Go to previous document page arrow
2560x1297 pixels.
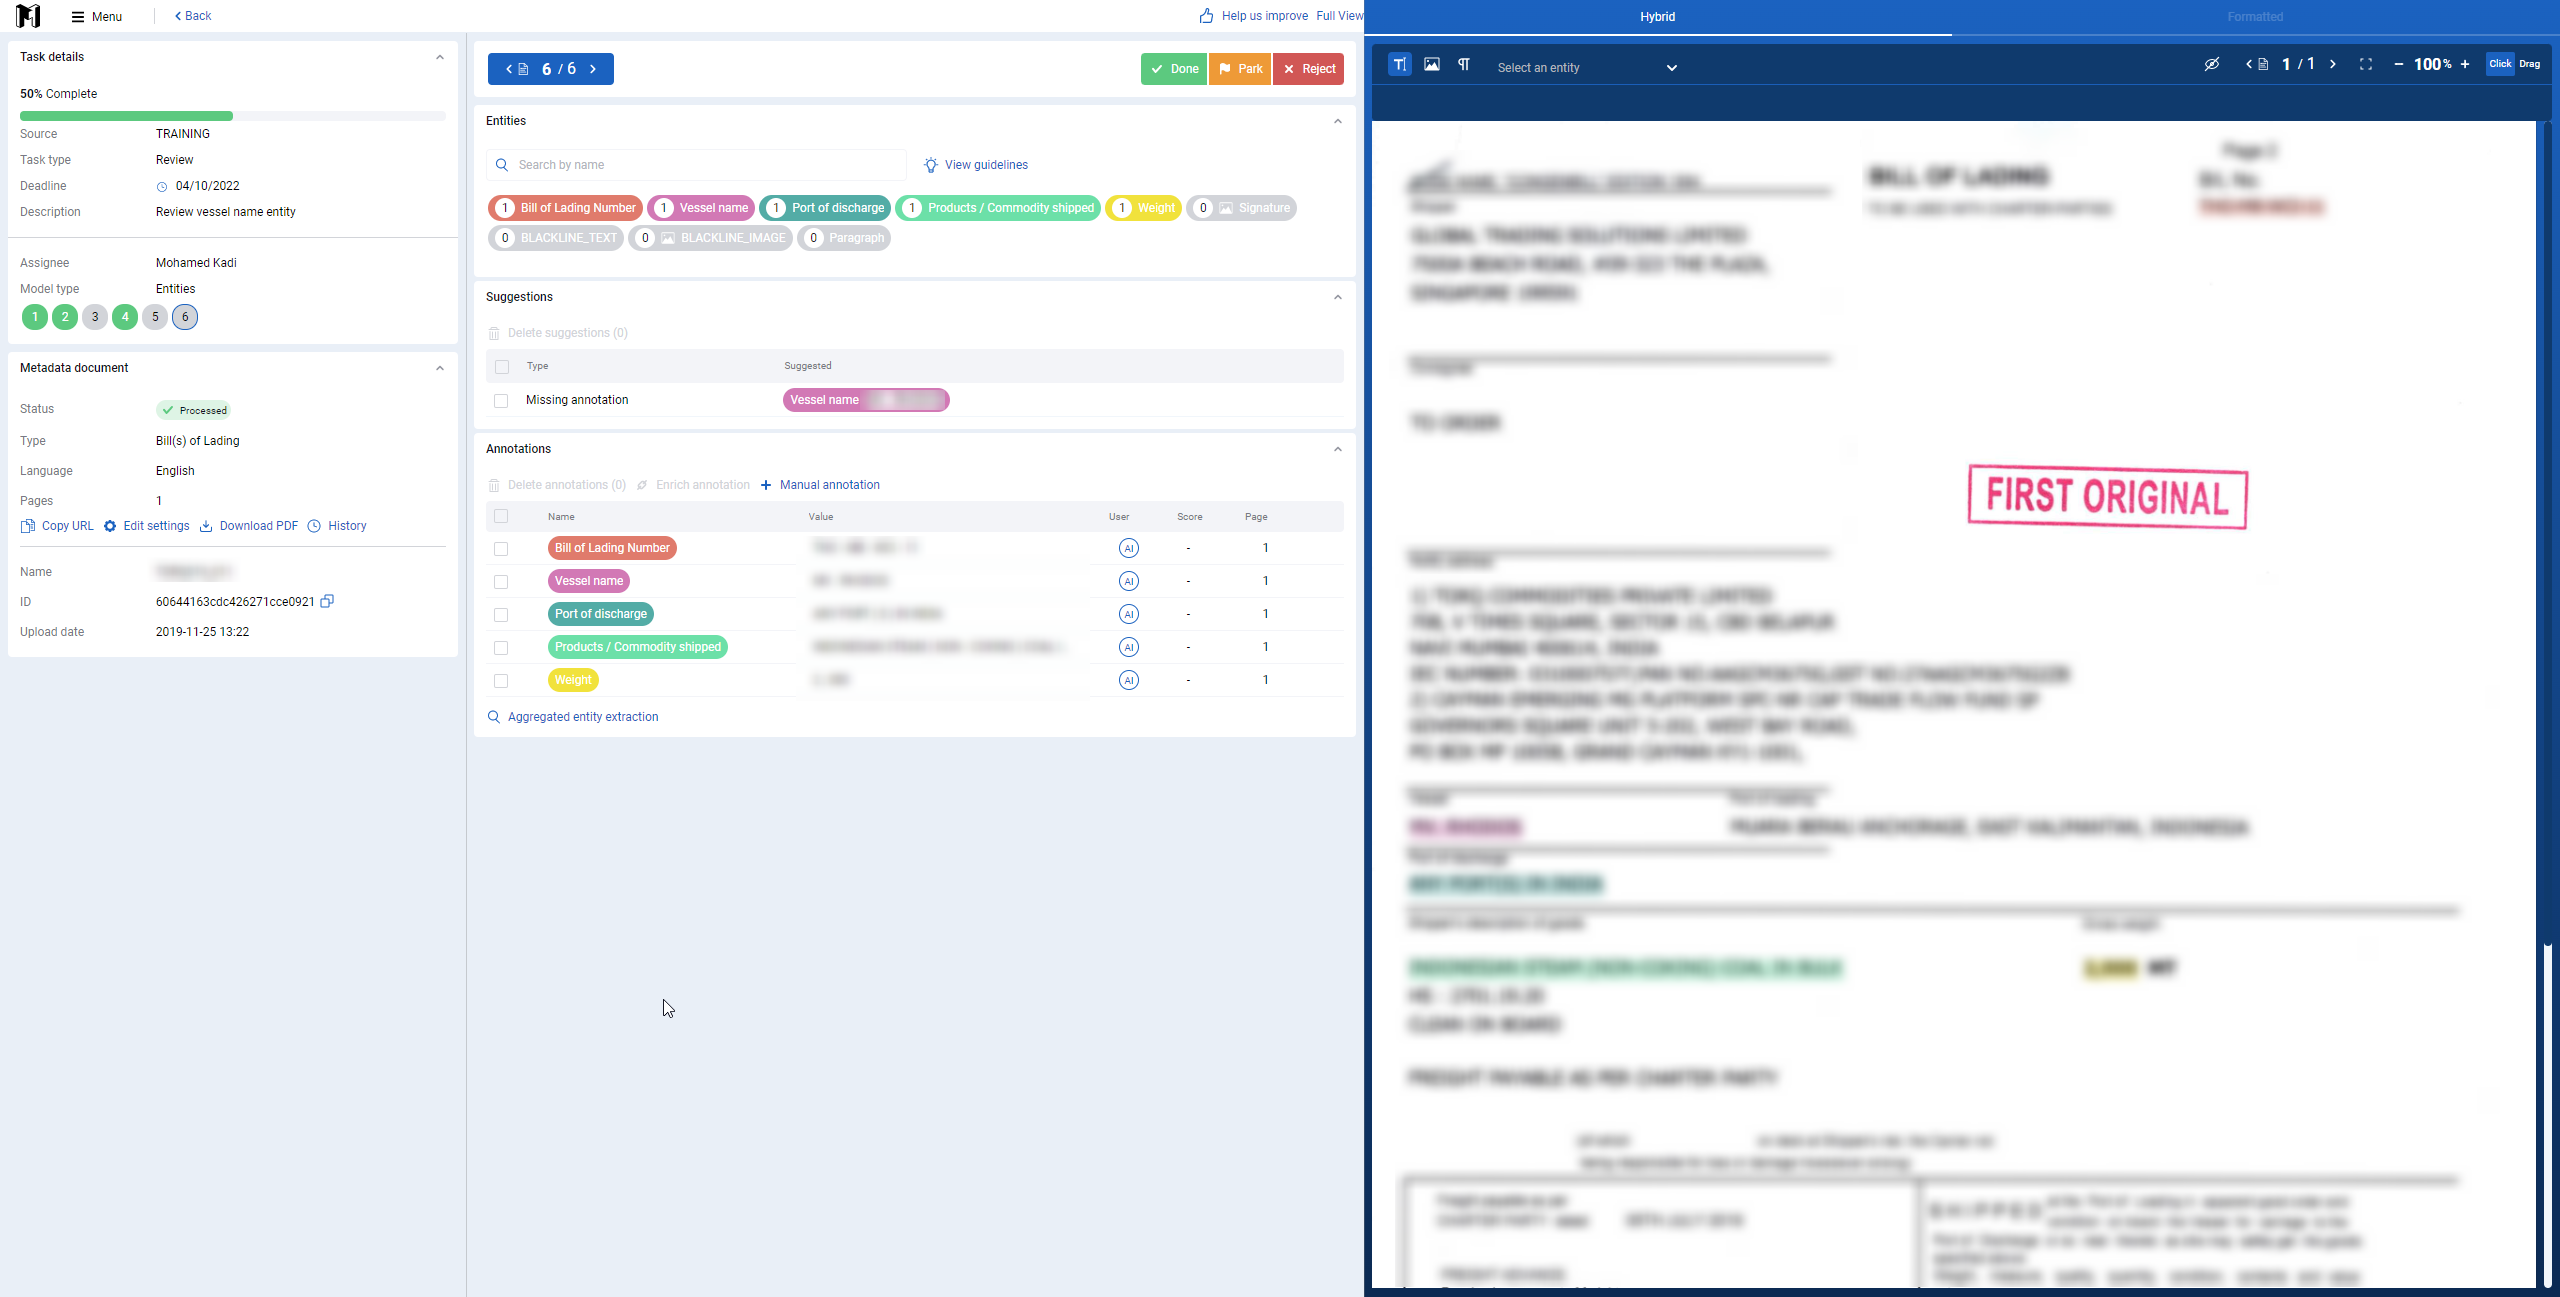pyautogui.click(x=2250, y=64)
